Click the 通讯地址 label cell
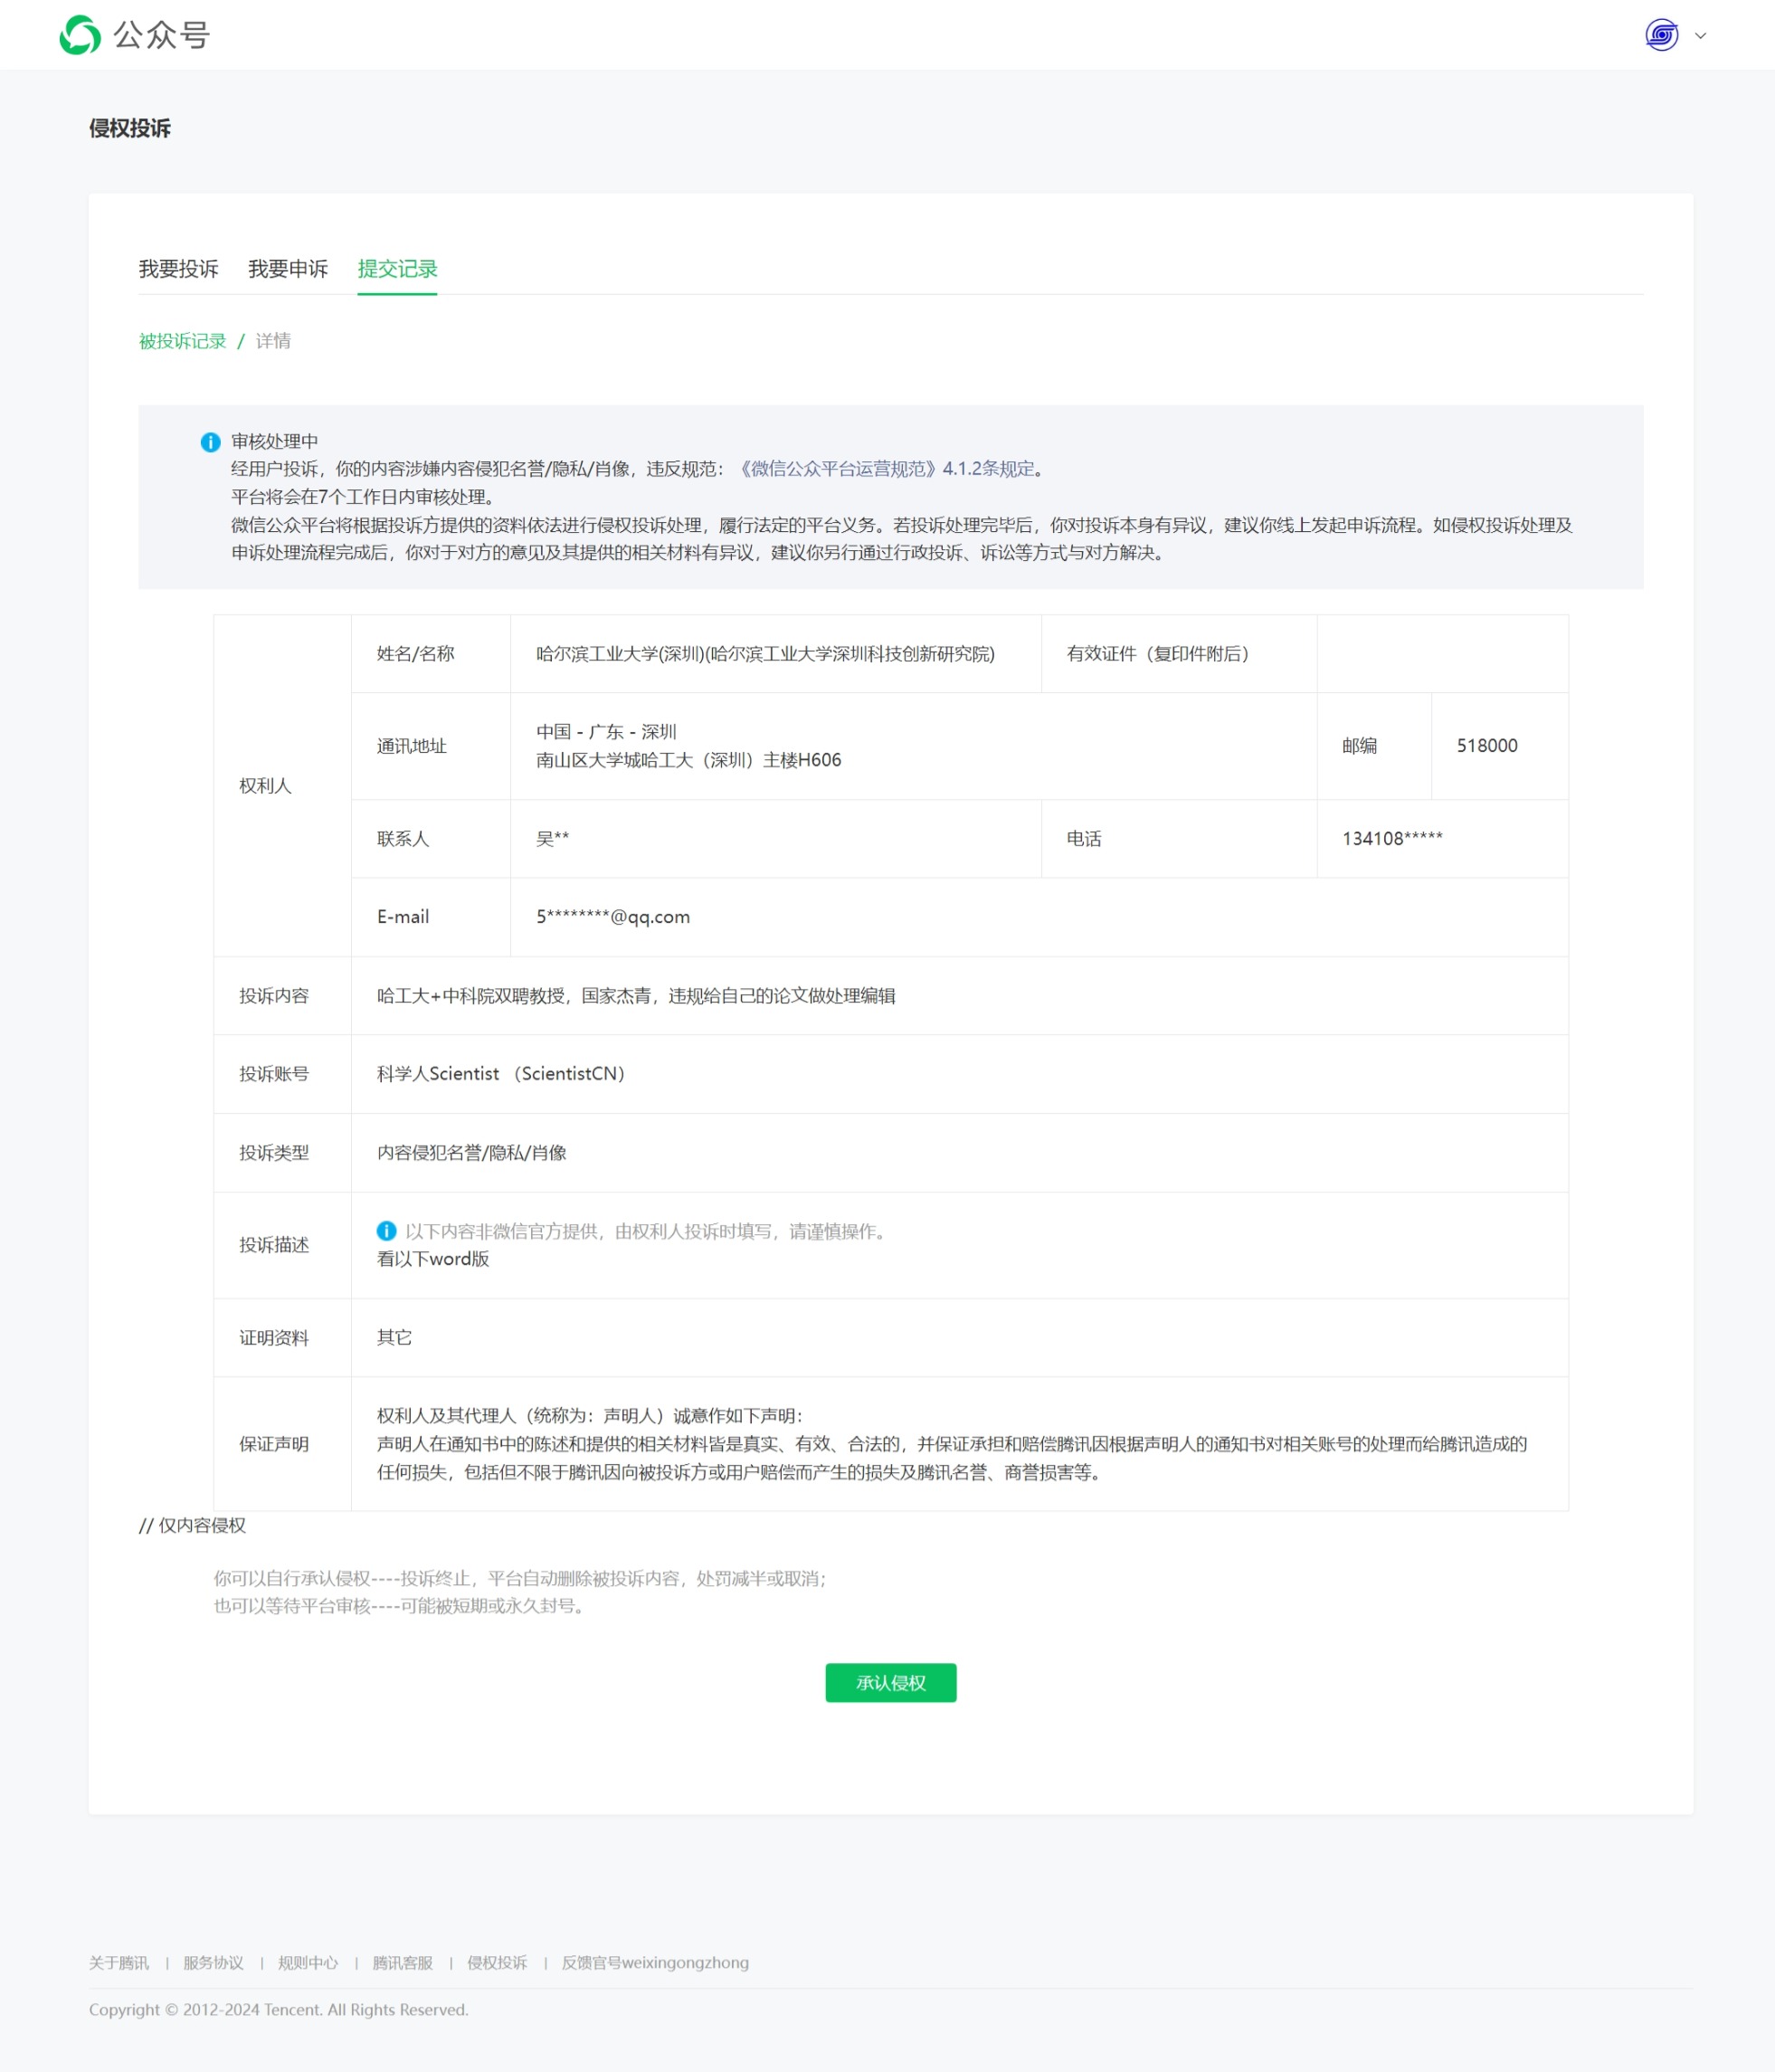Image resolution: width=1775 pixels, height=2072 pixels. (x=430, y=746)
